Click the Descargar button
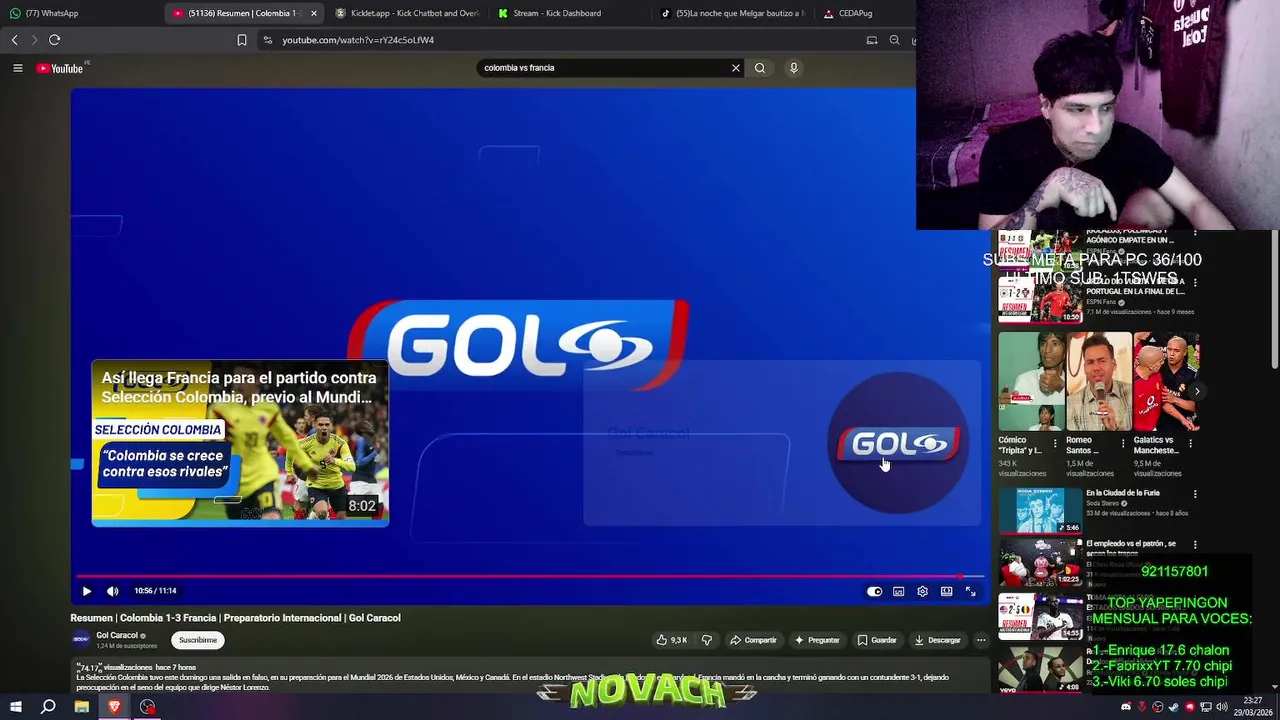The width and height of the screenshot is (1280, 720). coord(937,640)
